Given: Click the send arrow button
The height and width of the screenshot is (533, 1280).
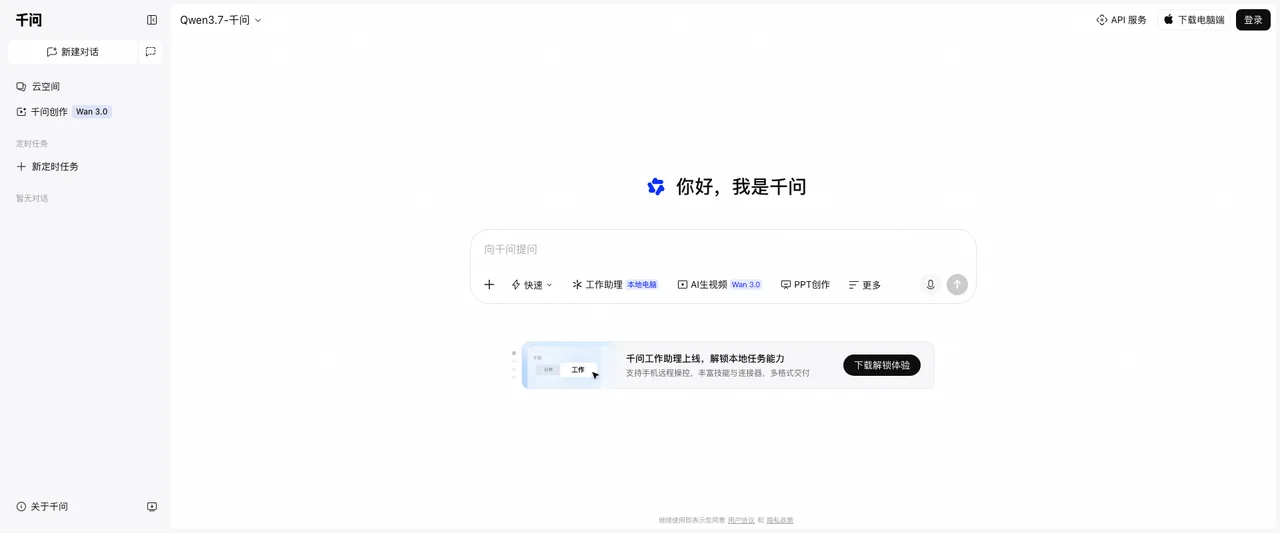Looking at the screenshot, I should 957,285.
